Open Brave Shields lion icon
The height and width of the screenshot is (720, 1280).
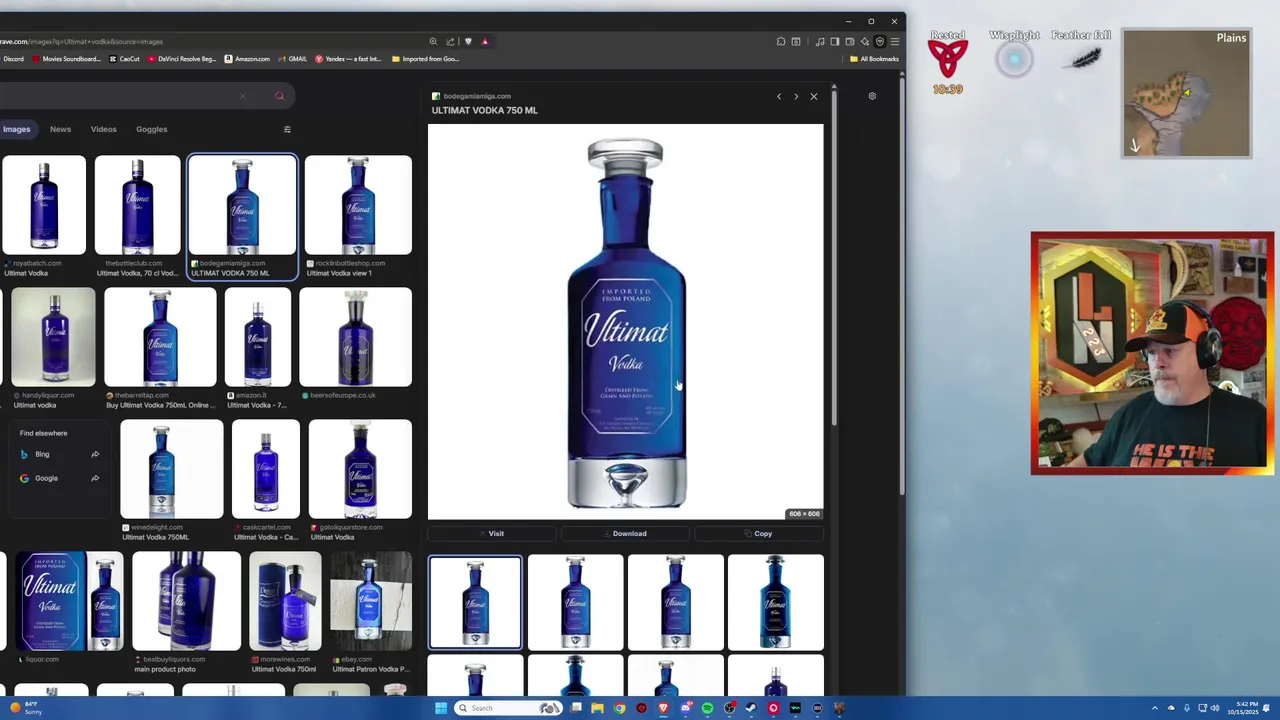point(468,41)
